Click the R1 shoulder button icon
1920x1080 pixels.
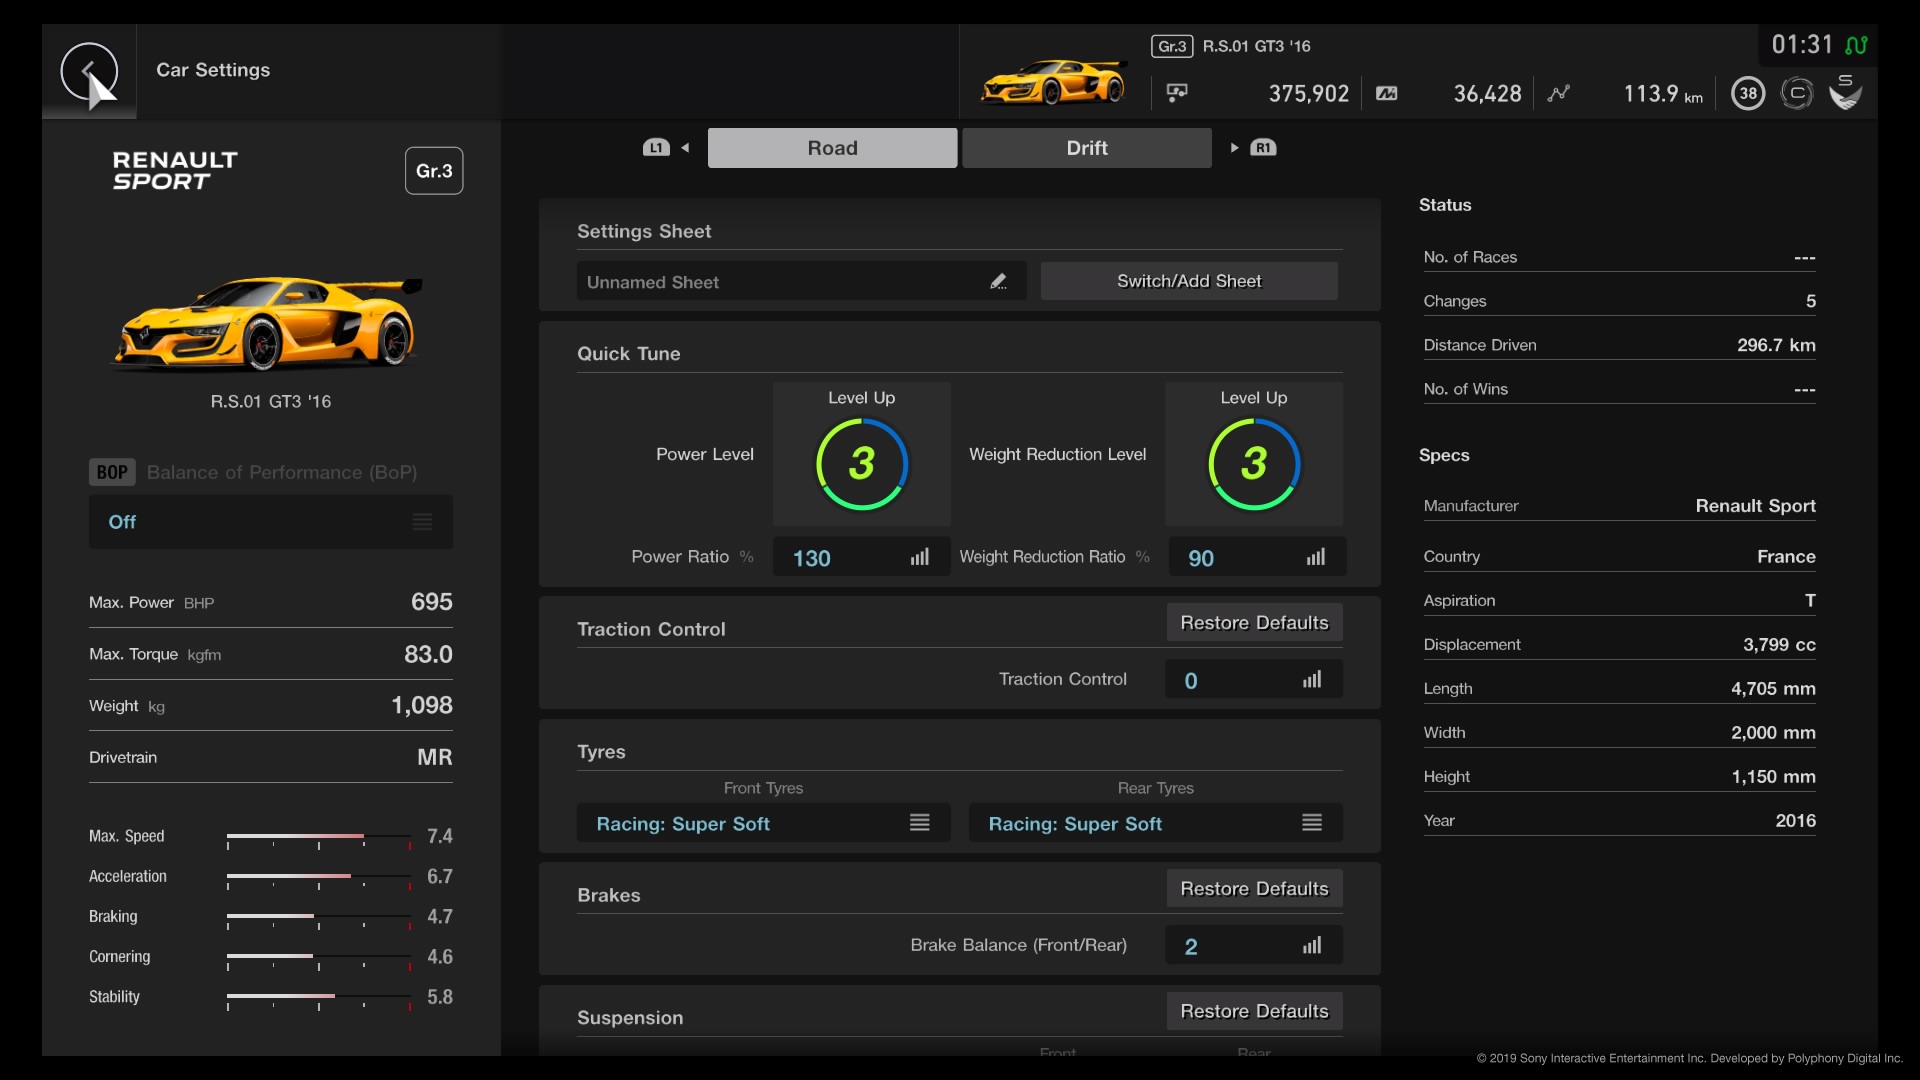tap(1263, 148)
